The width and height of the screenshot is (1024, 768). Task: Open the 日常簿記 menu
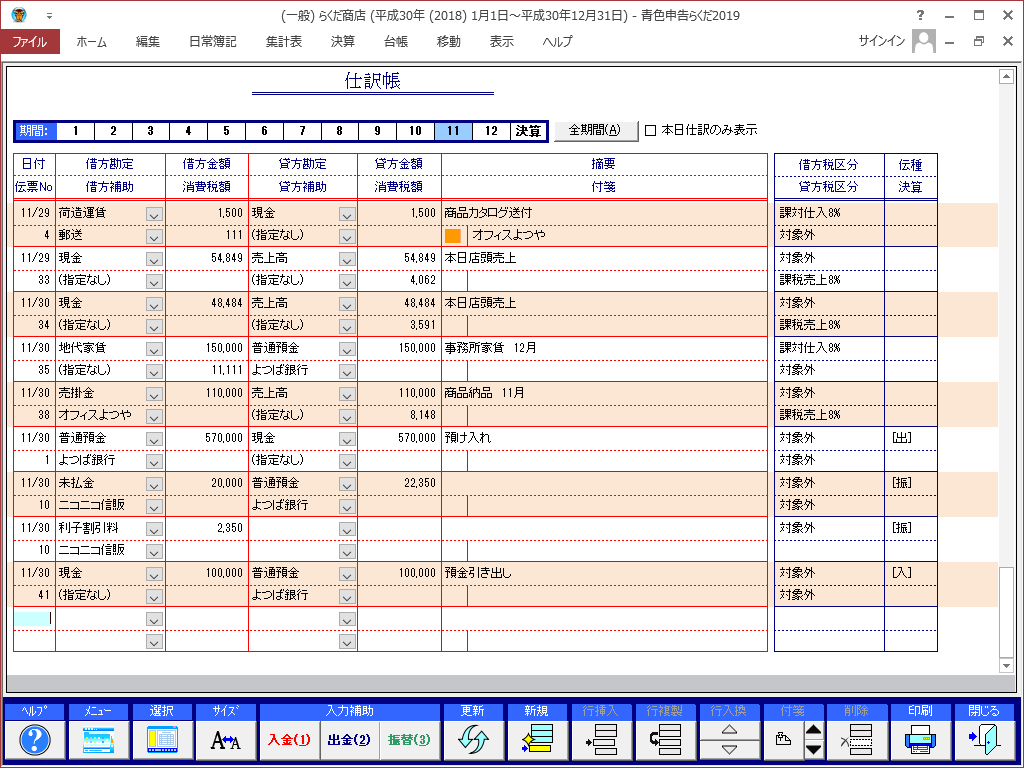[212, 42]
